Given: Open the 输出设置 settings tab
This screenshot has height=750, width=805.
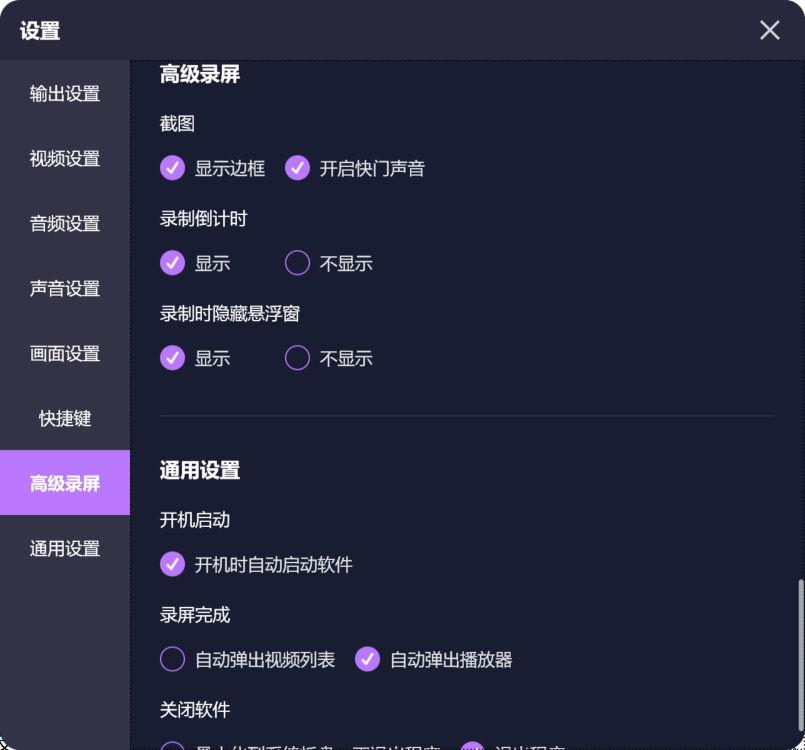Looking at the screenshot, I should click(x=64, y=93).
